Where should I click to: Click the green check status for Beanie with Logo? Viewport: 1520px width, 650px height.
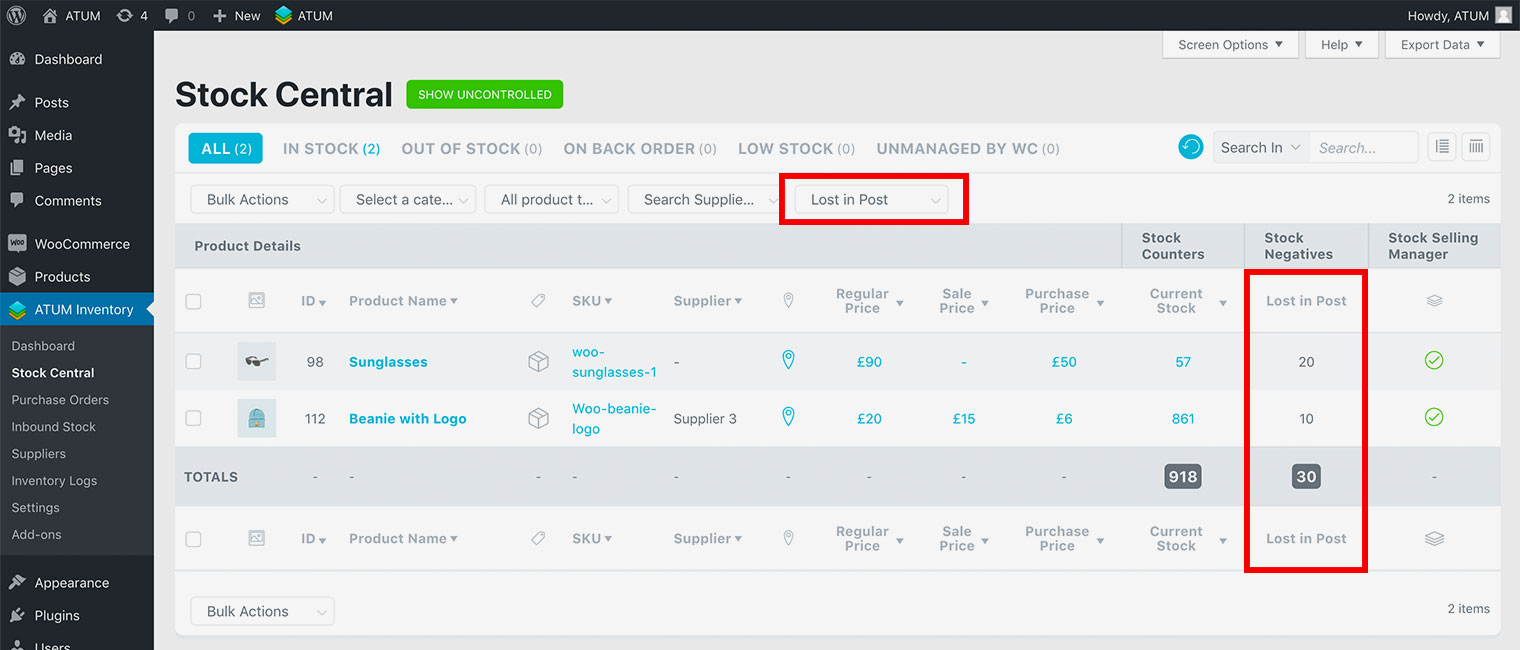pos(1434,417)
